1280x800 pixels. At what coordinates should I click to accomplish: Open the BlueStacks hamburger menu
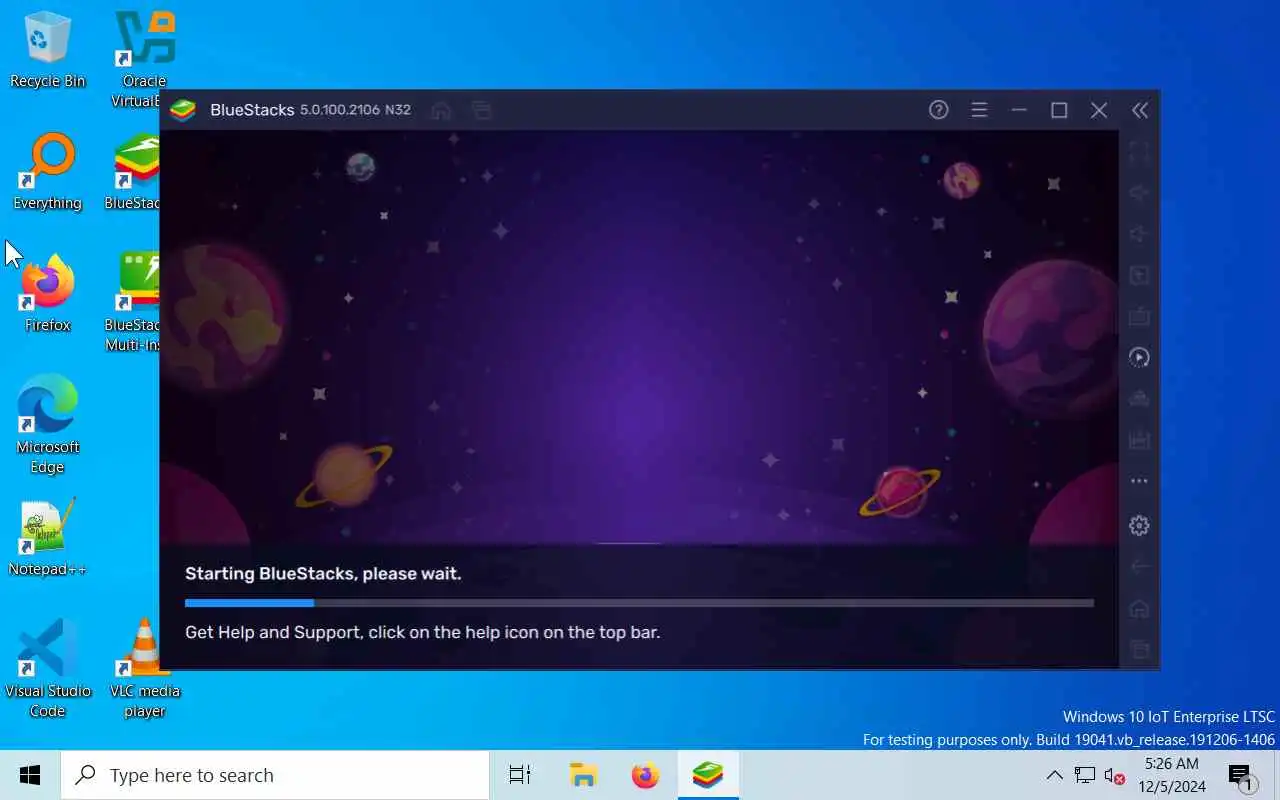pos(979,110)
